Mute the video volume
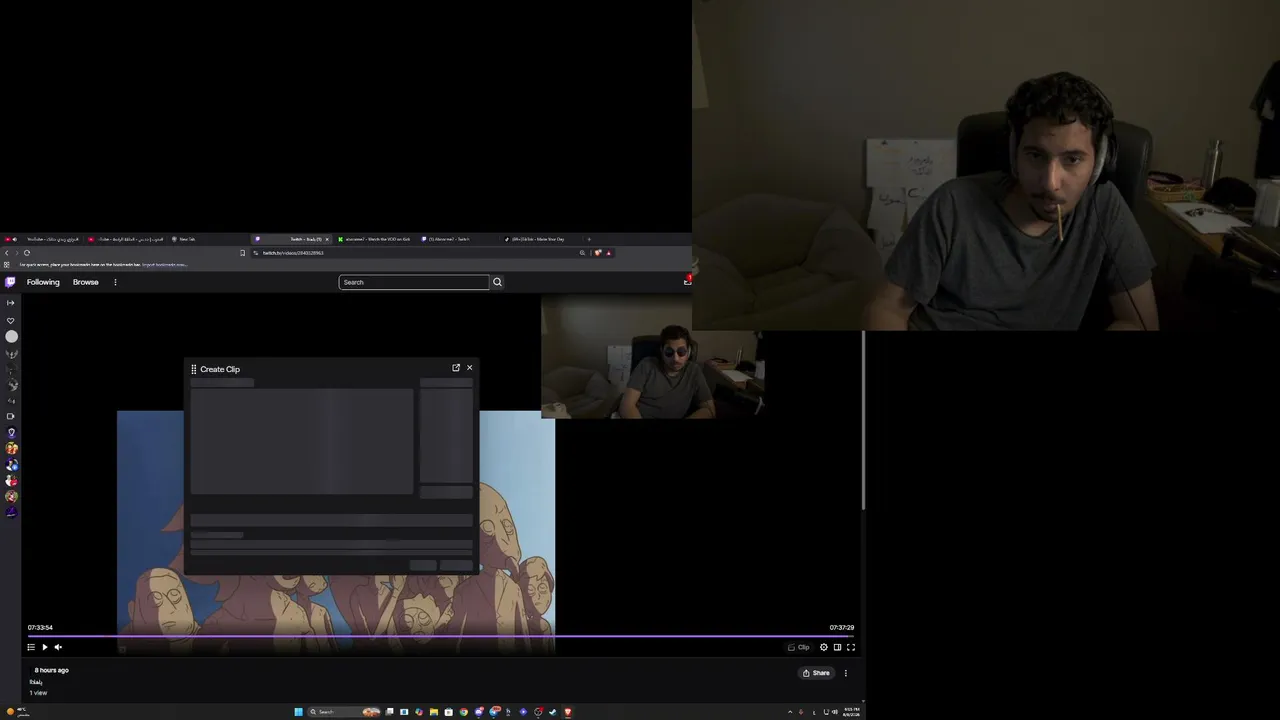1280x720 pixels. (x=58, y=647)
